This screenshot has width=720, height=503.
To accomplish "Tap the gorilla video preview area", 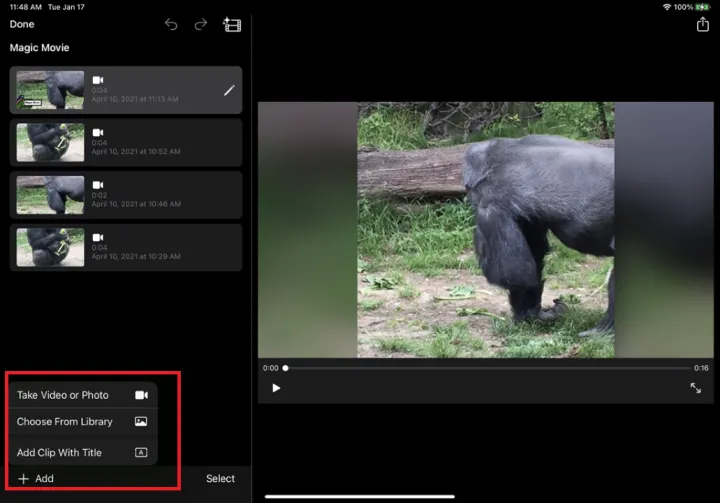I will tap(486, 230).
